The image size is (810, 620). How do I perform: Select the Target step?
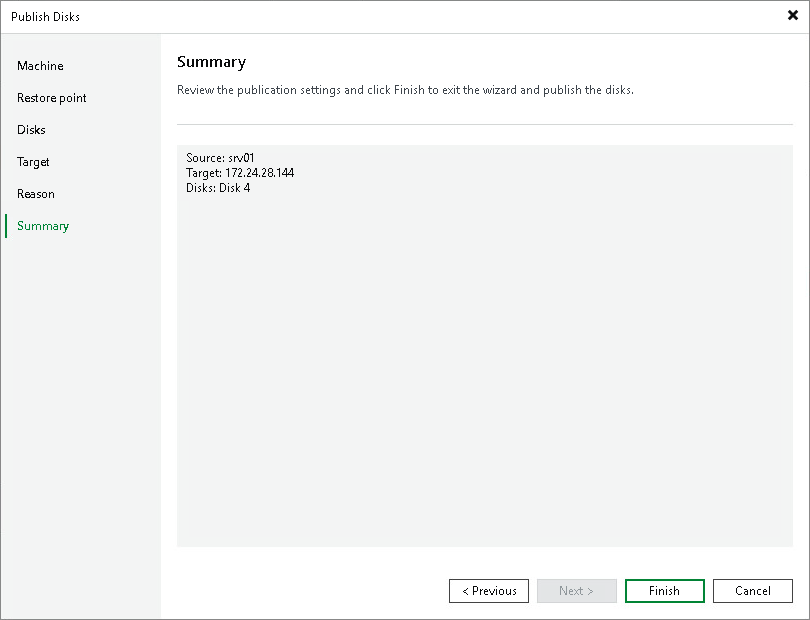(31, 162)
